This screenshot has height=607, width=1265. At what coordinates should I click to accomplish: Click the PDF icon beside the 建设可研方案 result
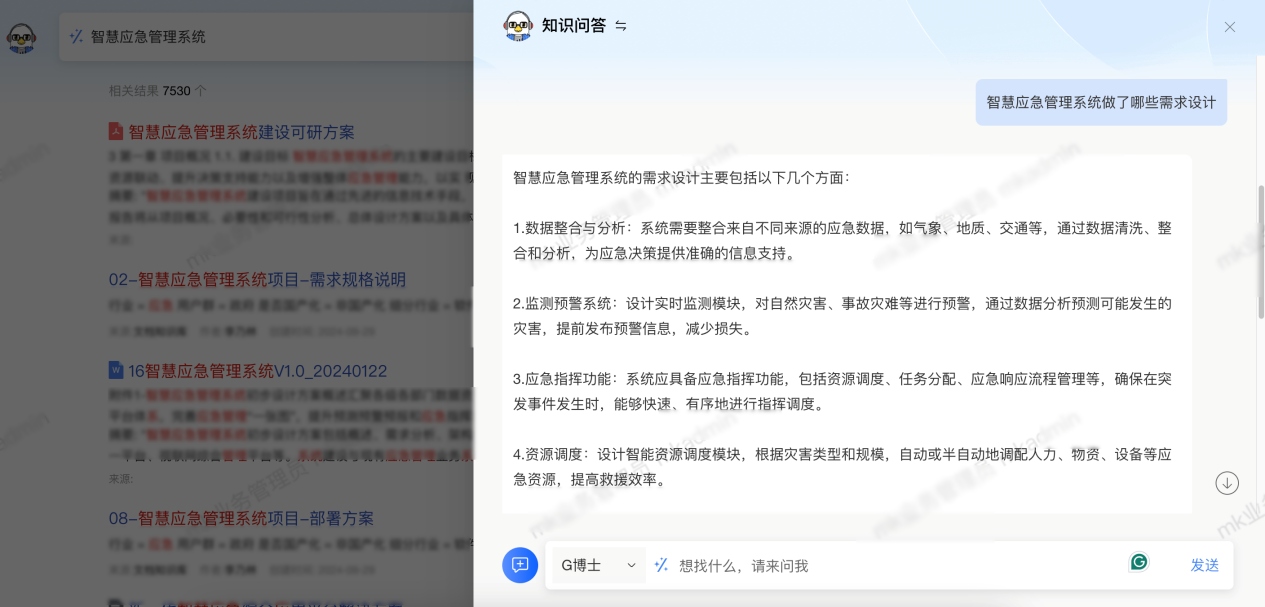point(116,132)
